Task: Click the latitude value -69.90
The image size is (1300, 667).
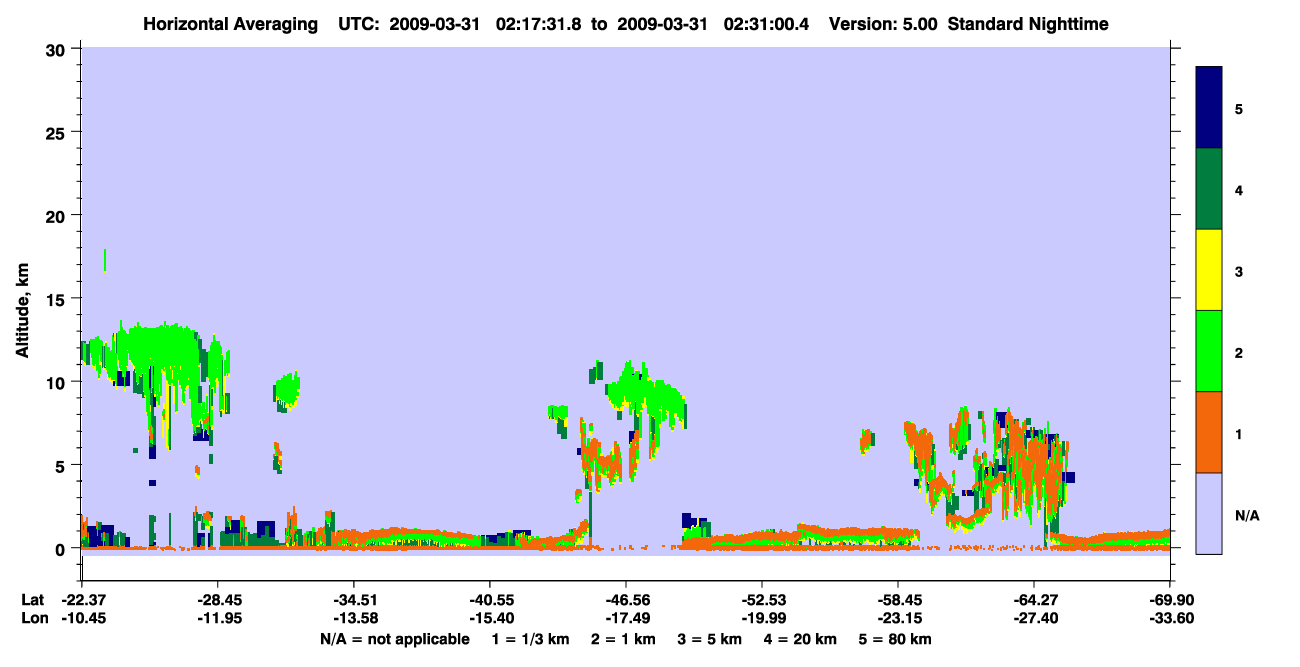Action: 1169,600
